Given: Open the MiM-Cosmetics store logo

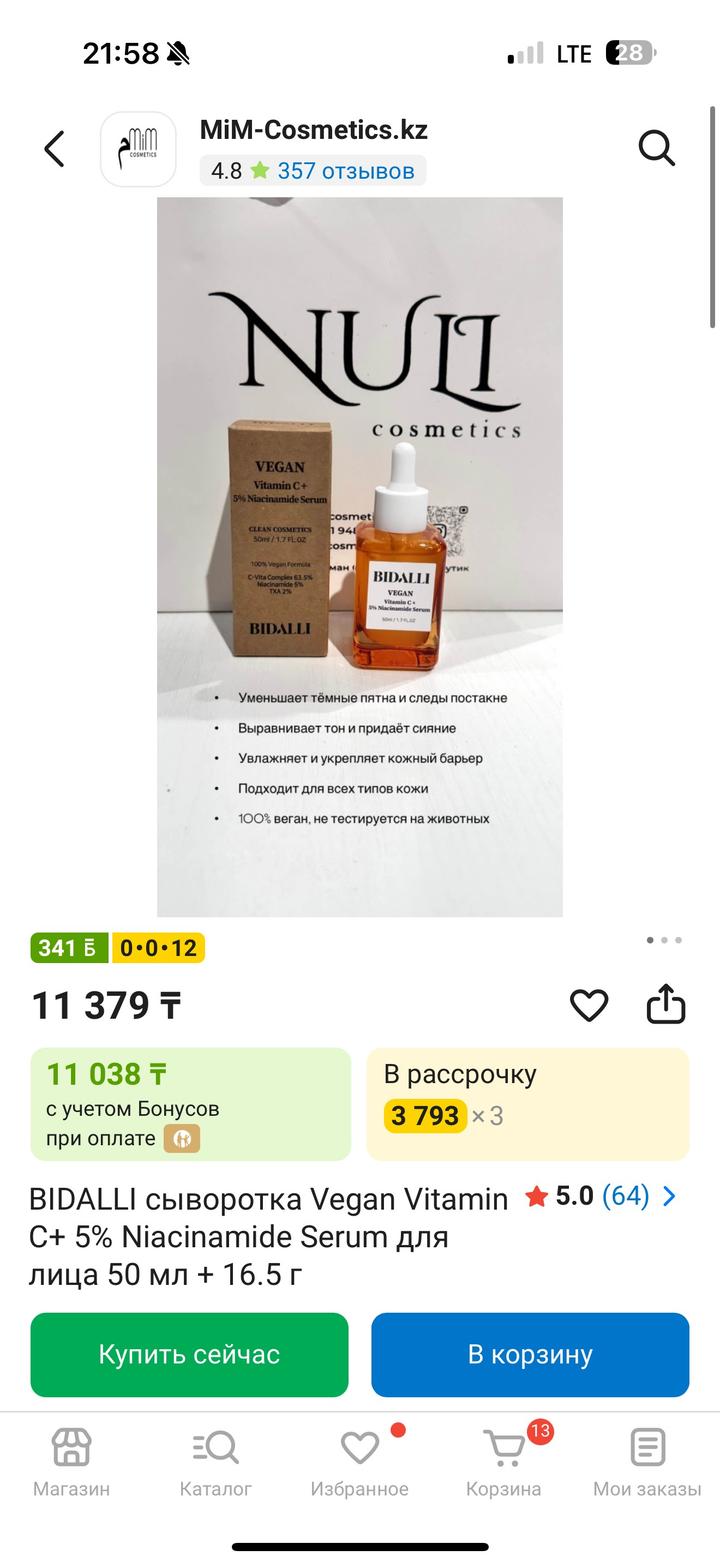Looking at the screenshot, I should 138,149.
